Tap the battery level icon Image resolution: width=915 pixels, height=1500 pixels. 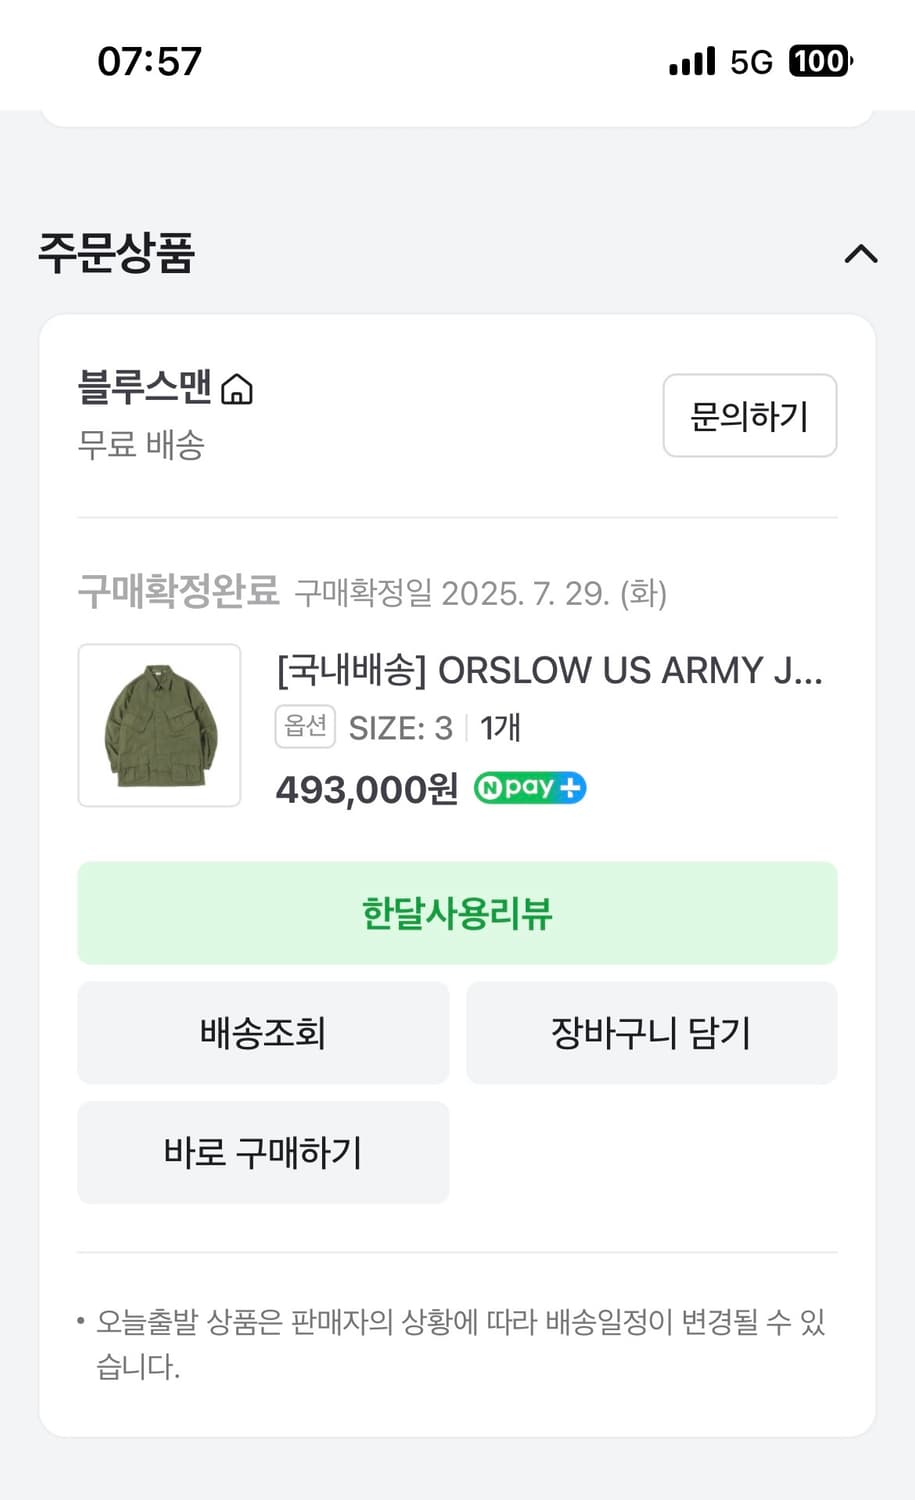tap(820, 61)
